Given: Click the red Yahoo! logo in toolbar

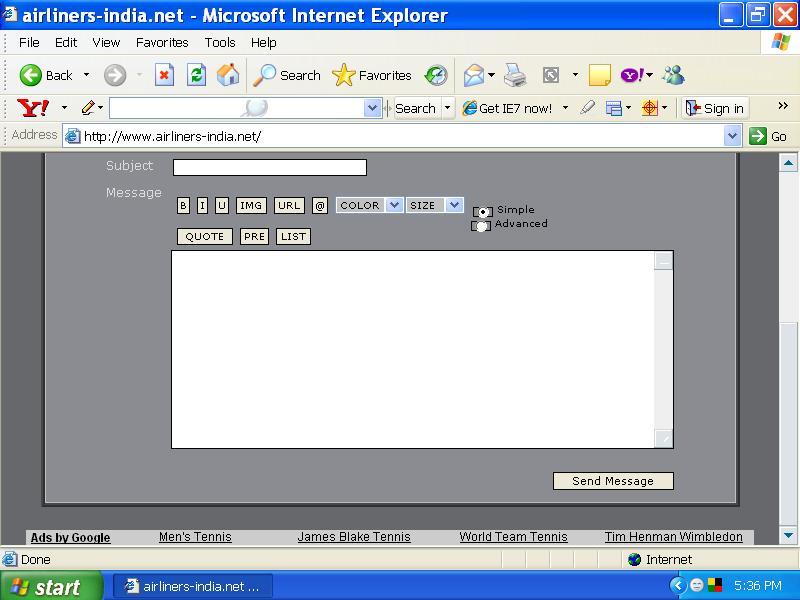Looking at the screenshot, I should (x=33, y=108).
